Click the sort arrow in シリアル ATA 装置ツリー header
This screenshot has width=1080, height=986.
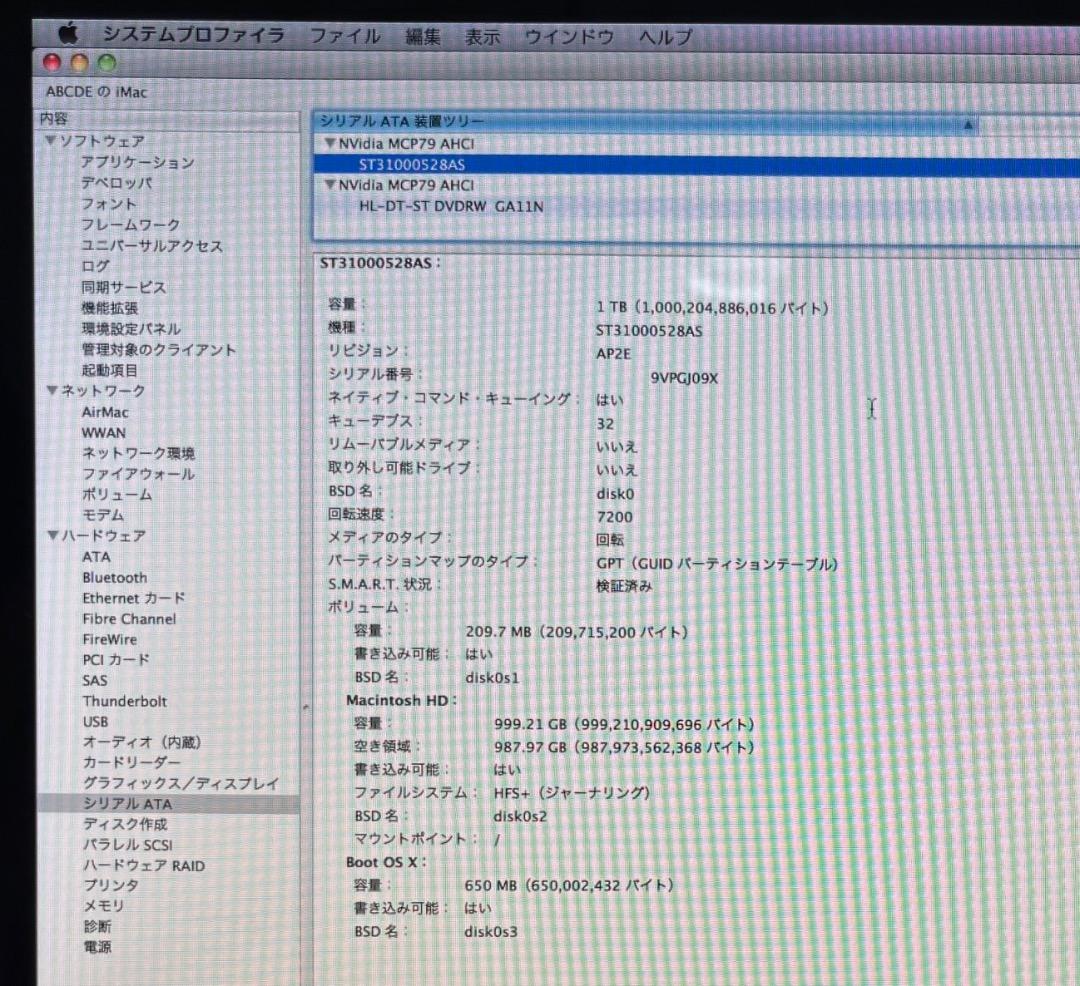[x=966, y=125]
